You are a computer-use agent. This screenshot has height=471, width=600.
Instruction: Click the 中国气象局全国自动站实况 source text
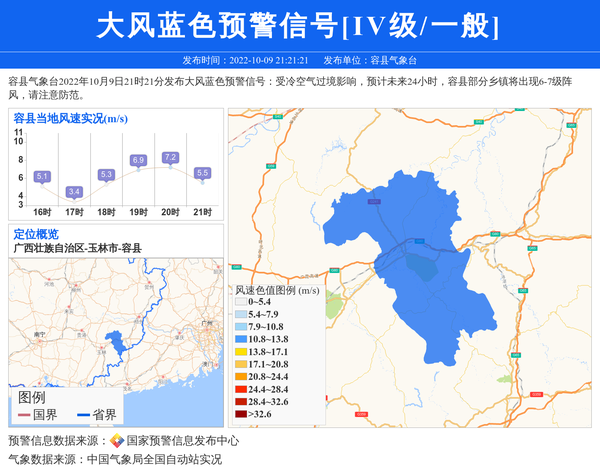(154, 460)
